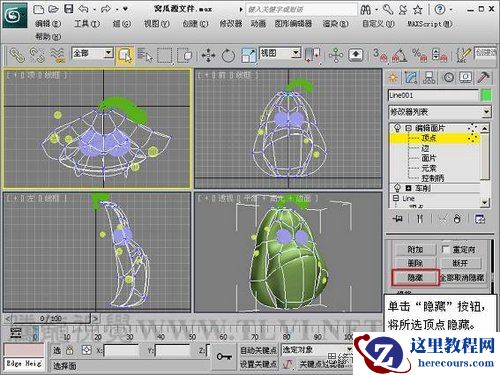Open the 修改器列表 modifier list dropdown
Viewport: 500px width, 375px height.
point(440,112)
